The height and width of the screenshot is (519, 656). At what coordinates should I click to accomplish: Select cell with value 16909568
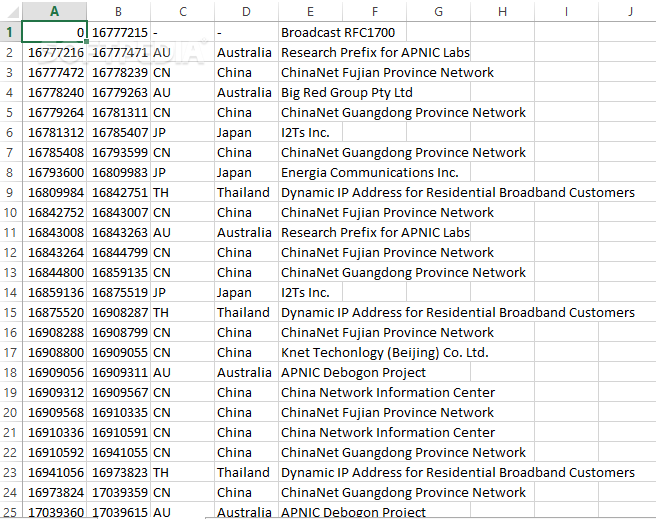tap(54, 412)
